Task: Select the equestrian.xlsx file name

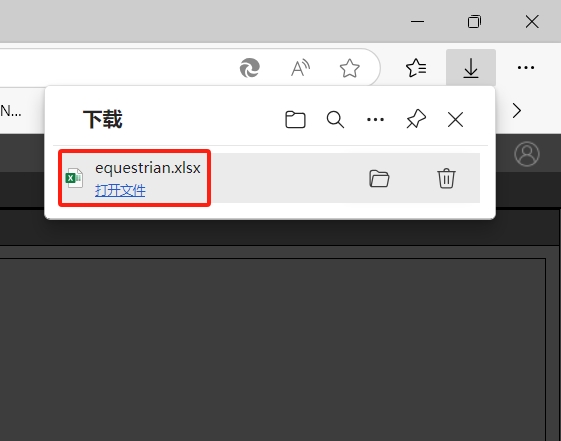Action: [148, 168]
